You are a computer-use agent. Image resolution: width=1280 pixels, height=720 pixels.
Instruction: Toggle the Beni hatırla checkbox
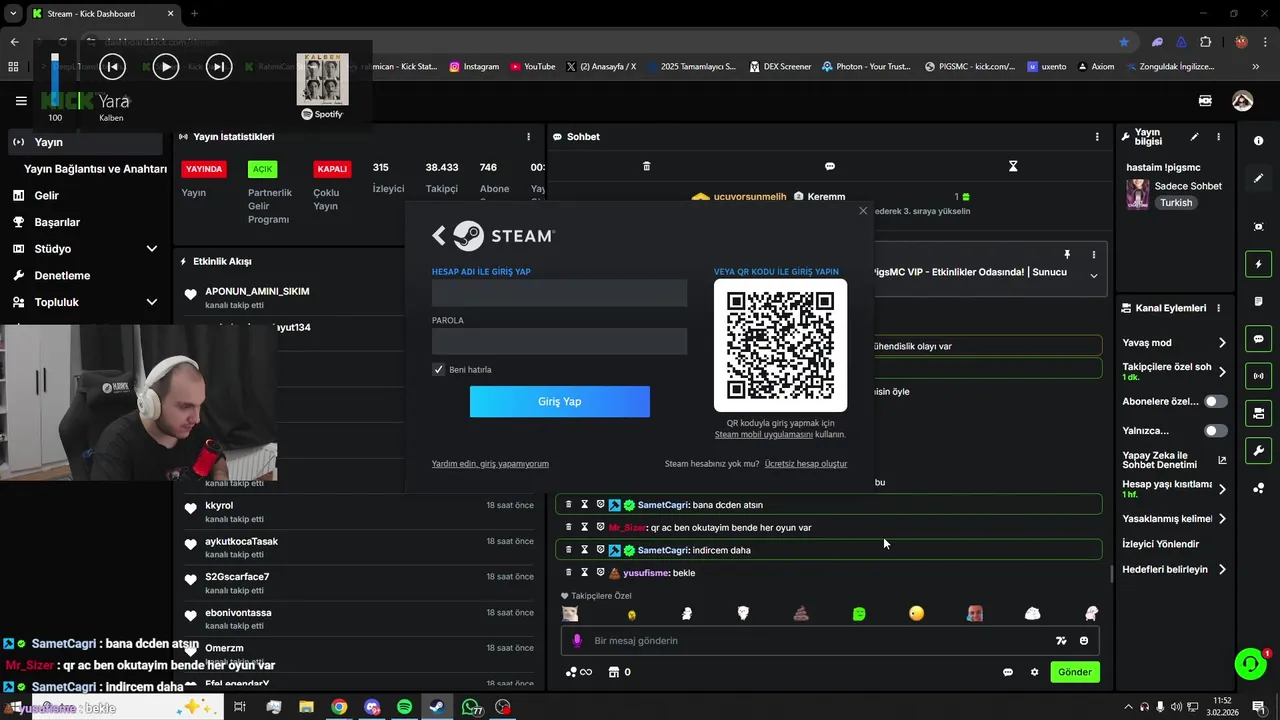click(438, 370)
